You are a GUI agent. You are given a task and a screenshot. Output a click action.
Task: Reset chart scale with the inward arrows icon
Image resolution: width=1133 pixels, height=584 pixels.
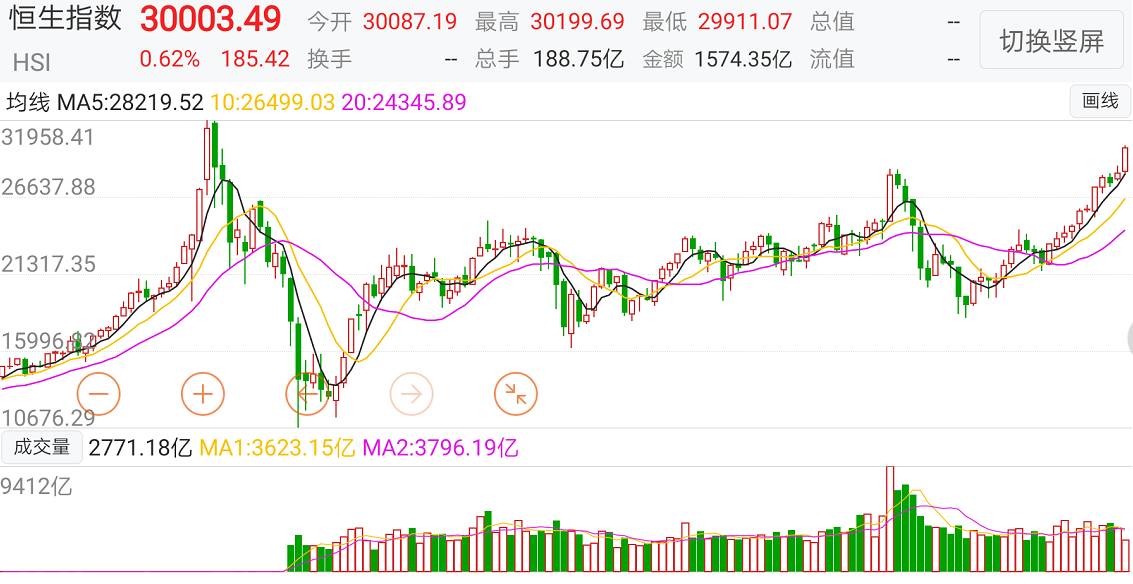point(516,393)
